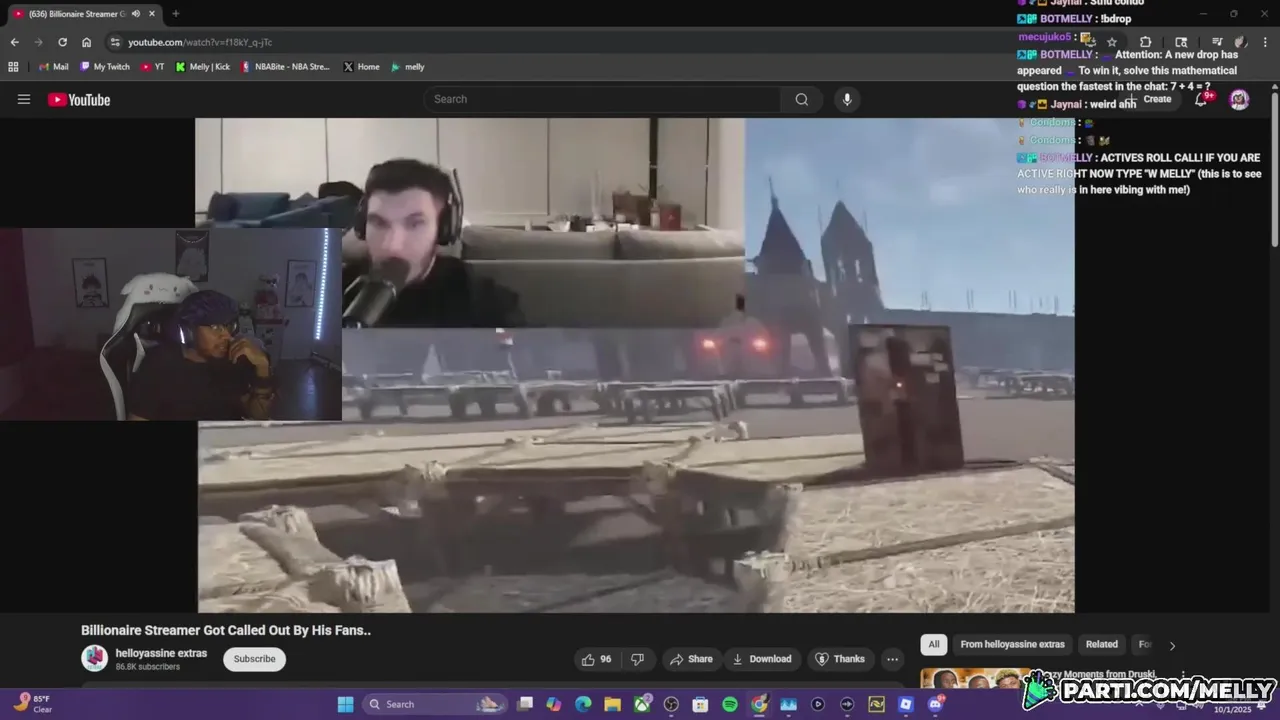Open the X Home bookmark
The width and height of the screenshot is (1280, 720).
tap(361, 67)
